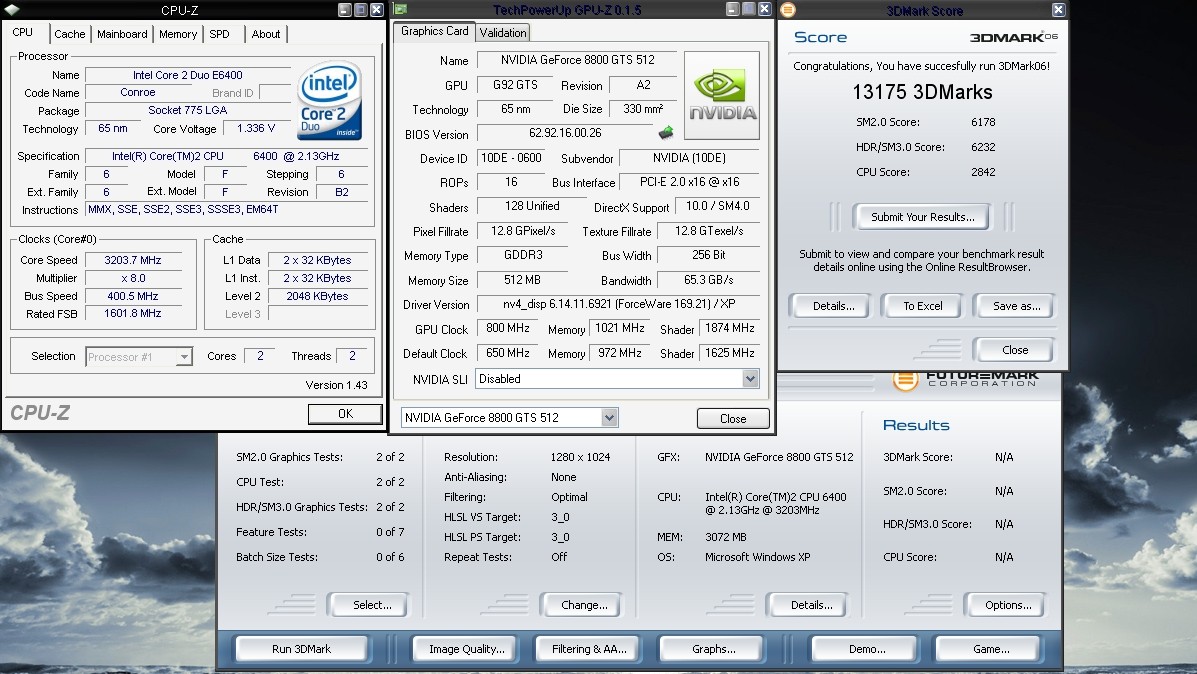Viewport: 1197px width, 674px height.
Task: Click the Name field Intel Core 2 Duo E6400
Action: point(188,75)
